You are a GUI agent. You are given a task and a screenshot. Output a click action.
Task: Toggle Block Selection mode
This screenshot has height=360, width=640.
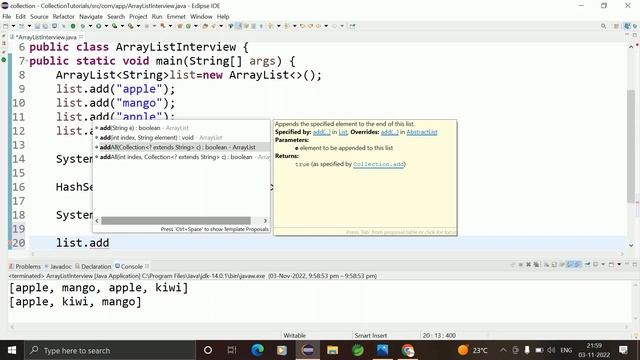tap(253, 26)
